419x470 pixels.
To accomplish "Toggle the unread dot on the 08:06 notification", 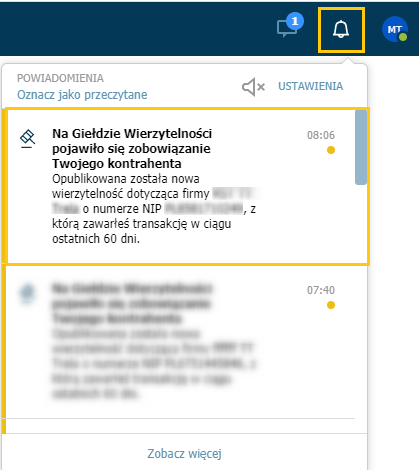I will pyautogui.click(x=331, y=150).
